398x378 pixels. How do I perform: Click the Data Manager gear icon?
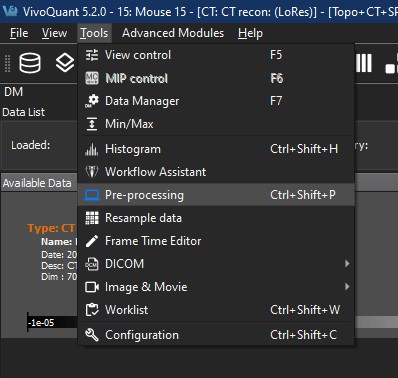[x=92, y=101]
